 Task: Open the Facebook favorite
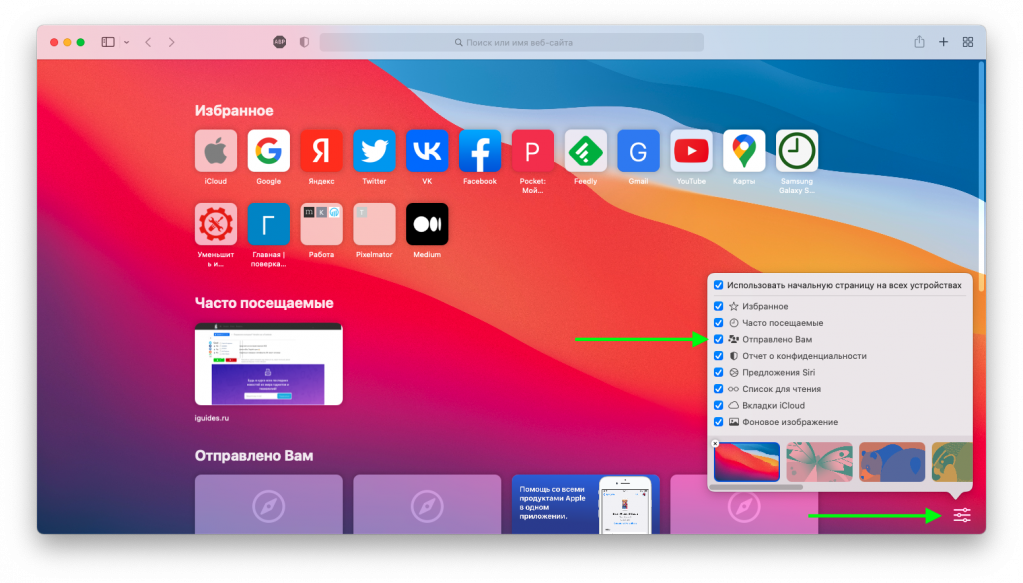coord(480,151)
